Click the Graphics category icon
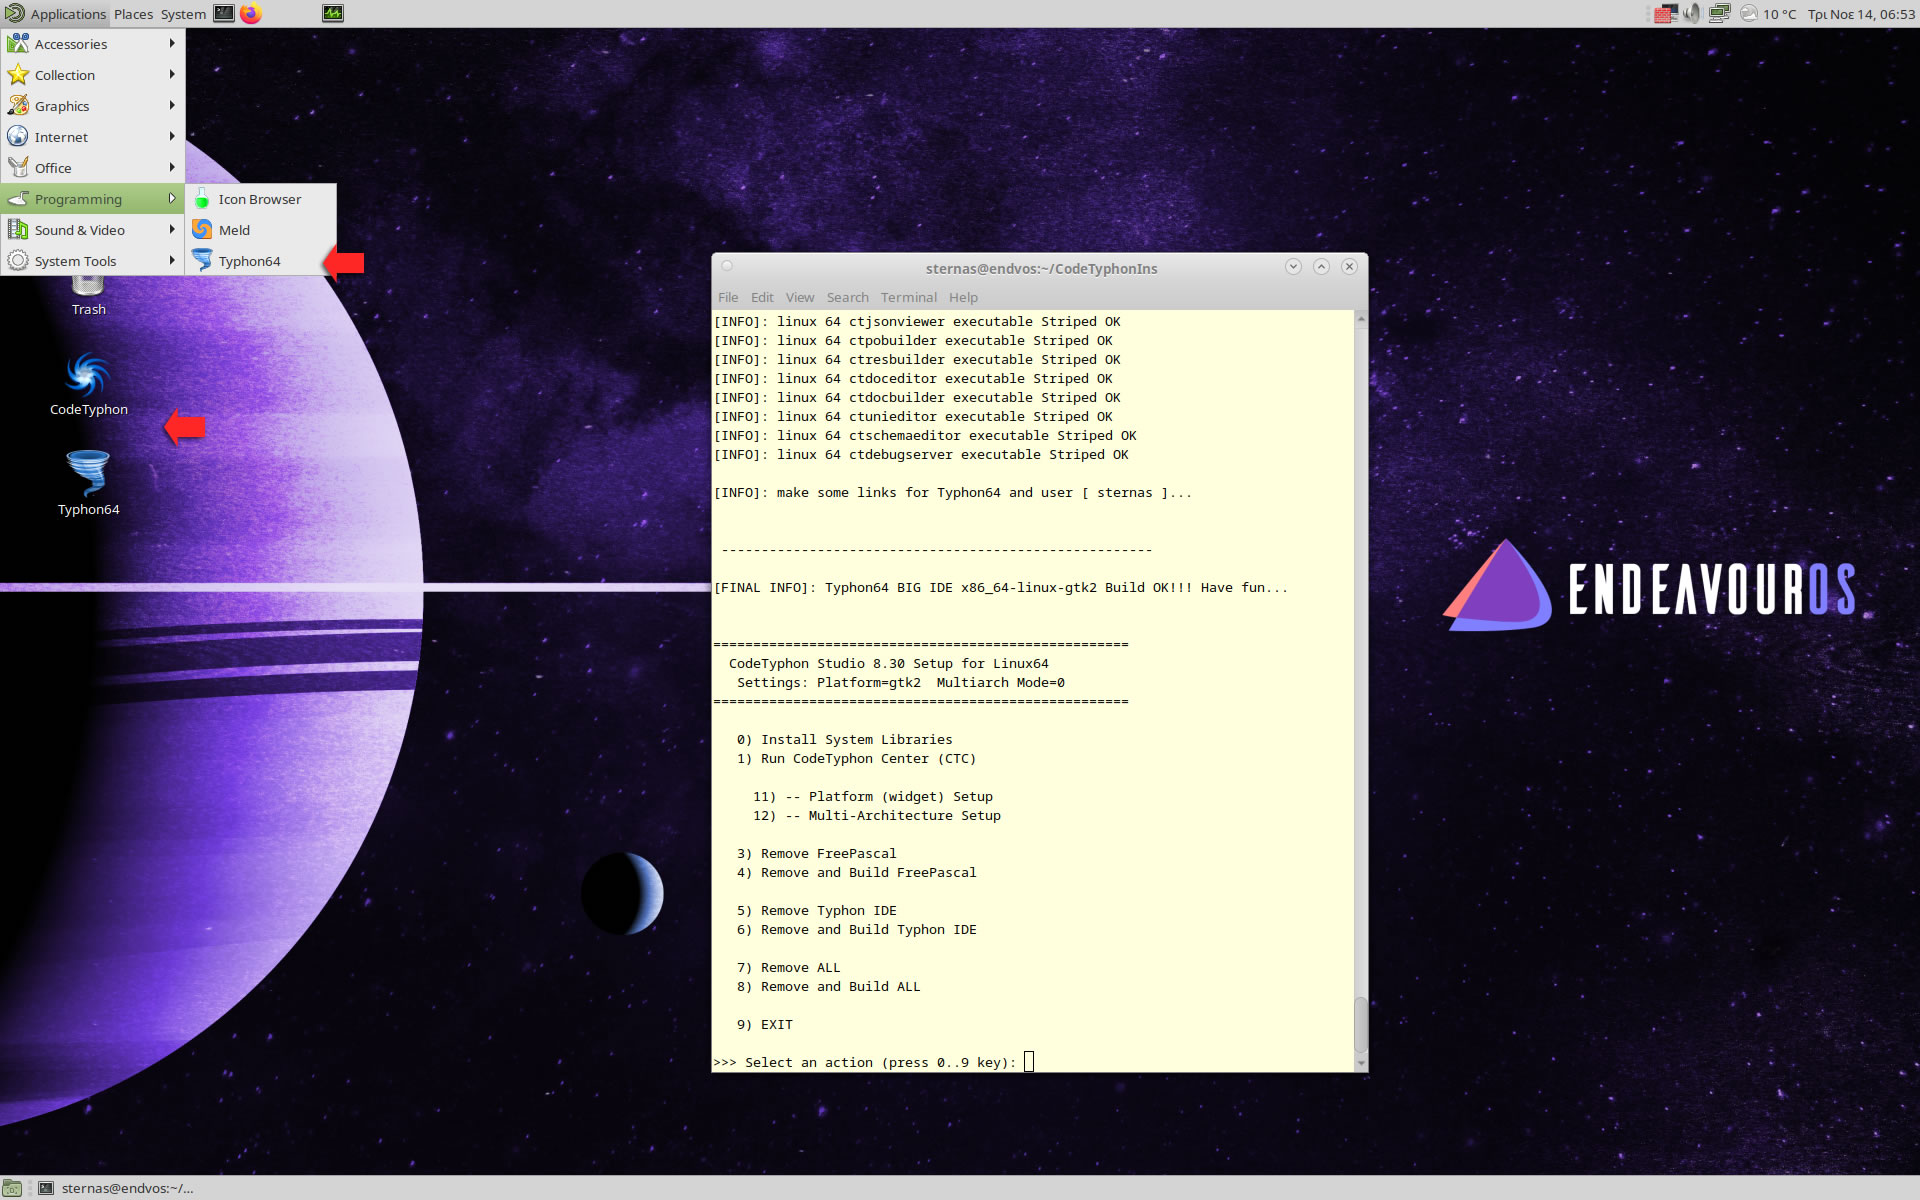This screenshot has width=1920, height=1200. pyautogui.click(x=18, y=105)
